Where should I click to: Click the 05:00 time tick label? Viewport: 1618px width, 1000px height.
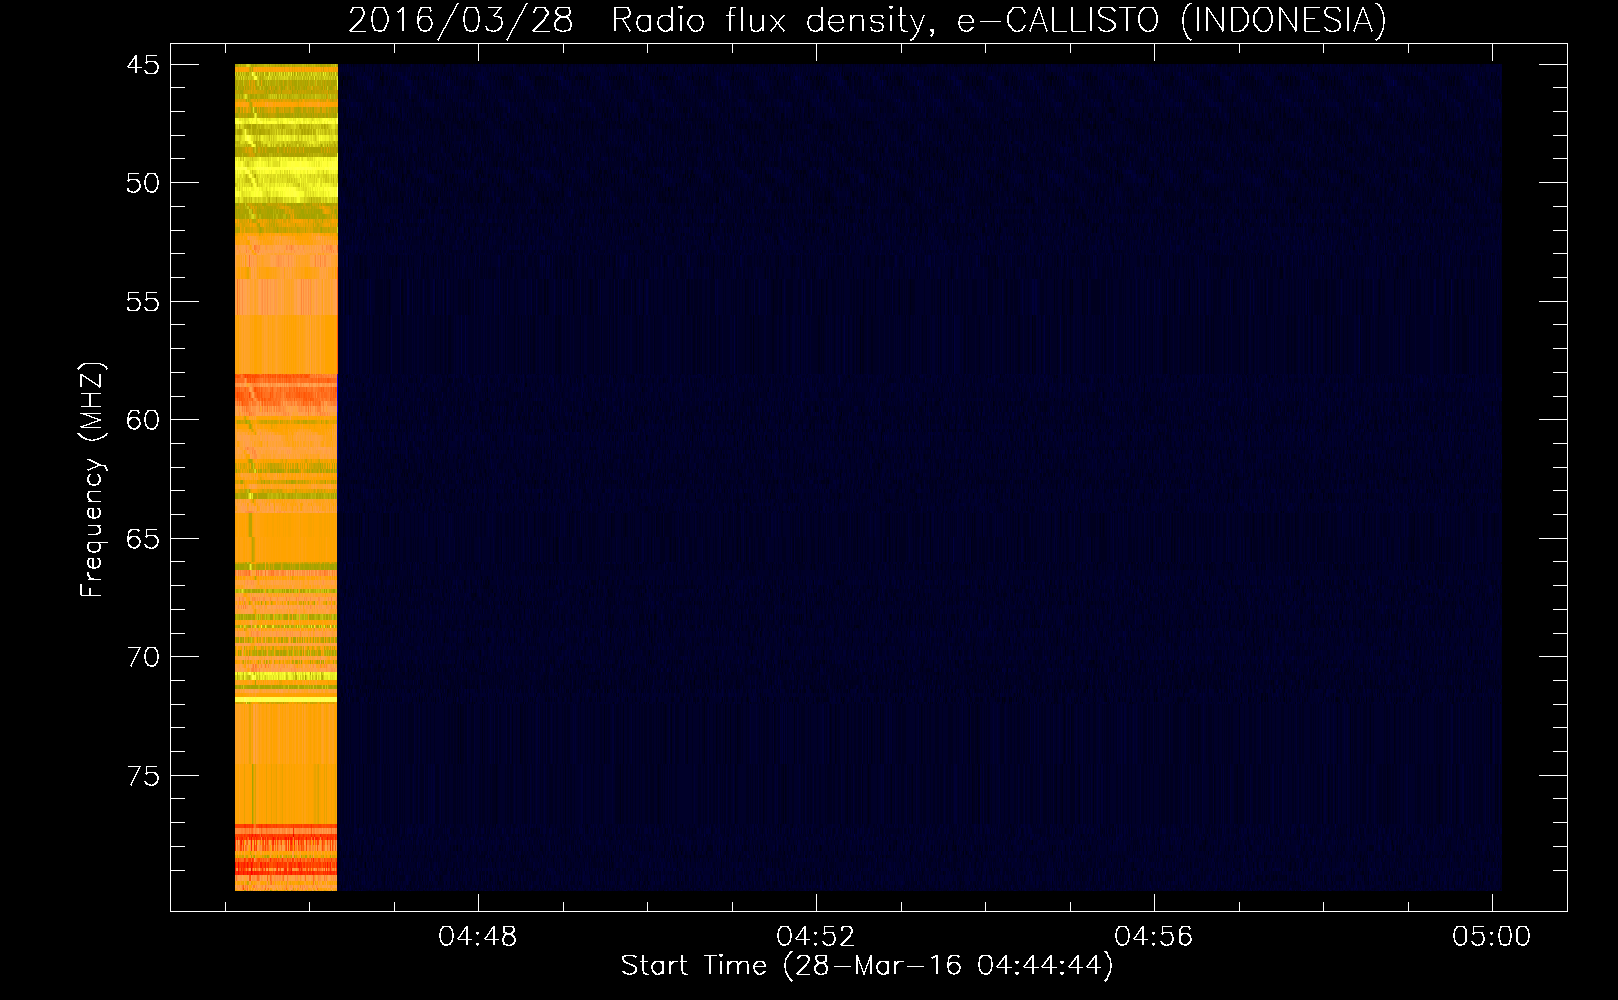click(1491, 937)
